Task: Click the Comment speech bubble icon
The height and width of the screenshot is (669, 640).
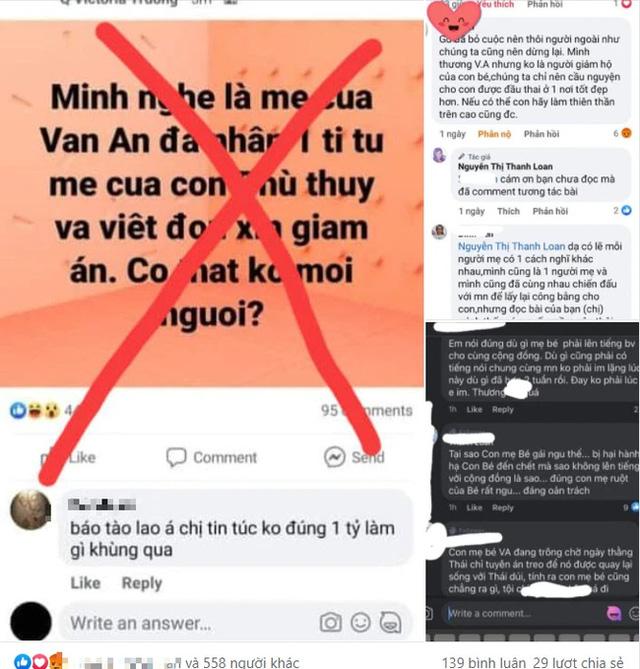Action: (176, 457)
